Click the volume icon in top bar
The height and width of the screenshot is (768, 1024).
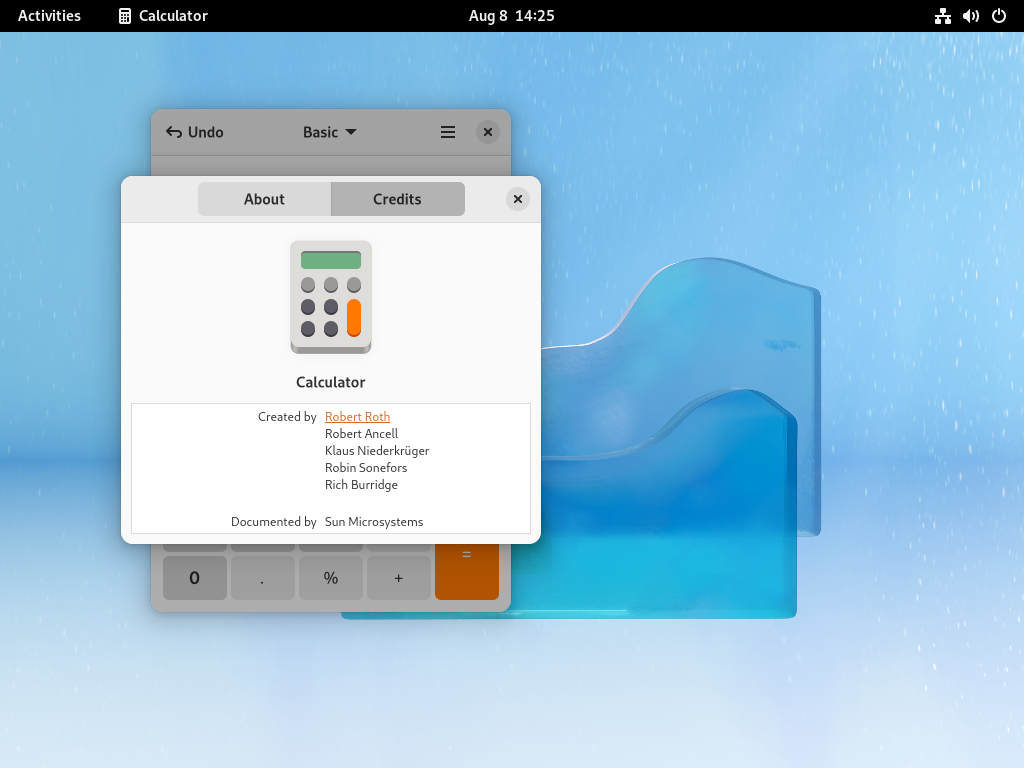970,16
